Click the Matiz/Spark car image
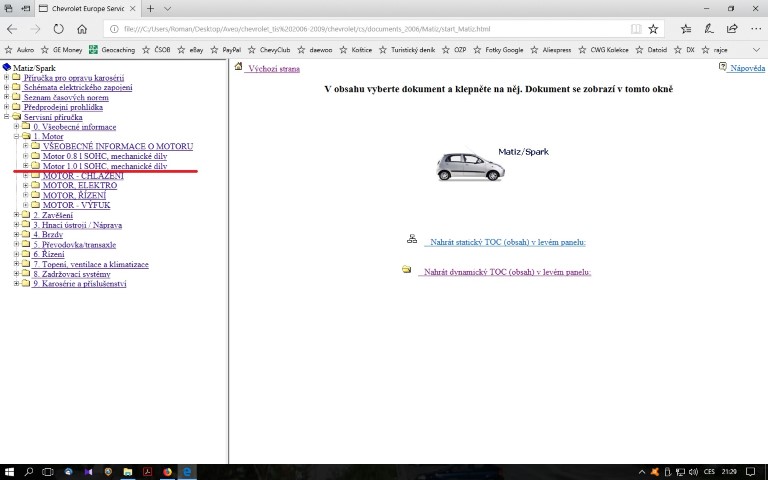 coord(470,166)
